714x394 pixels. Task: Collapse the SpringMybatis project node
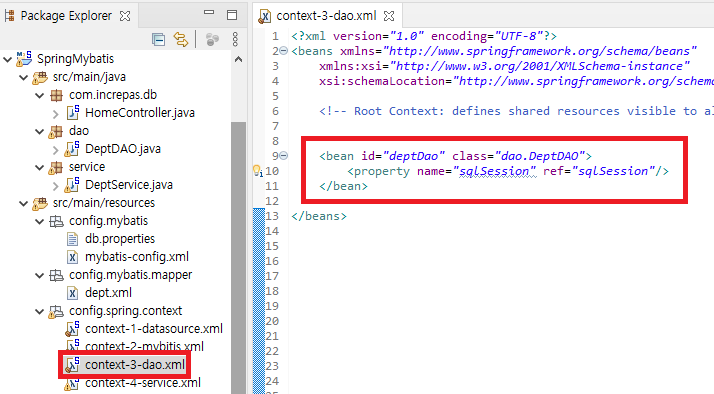pyautogui.click(x=8, y=59)
